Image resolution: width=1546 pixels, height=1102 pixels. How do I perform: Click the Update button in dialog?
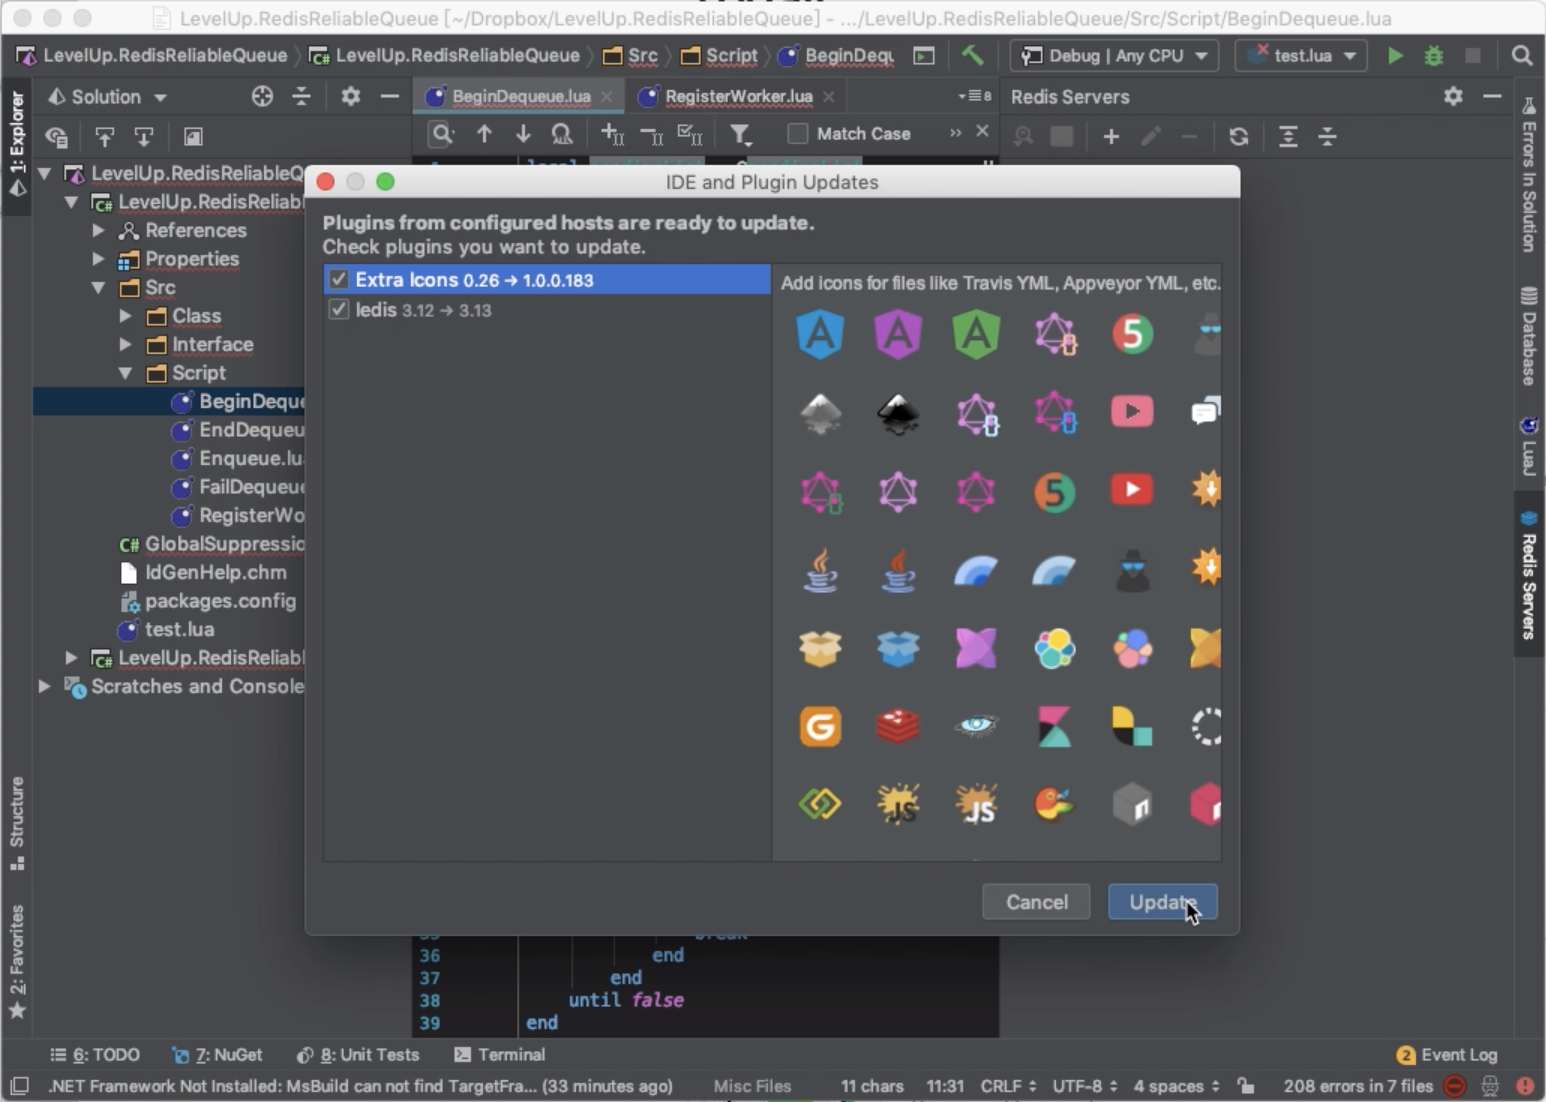1162,902
